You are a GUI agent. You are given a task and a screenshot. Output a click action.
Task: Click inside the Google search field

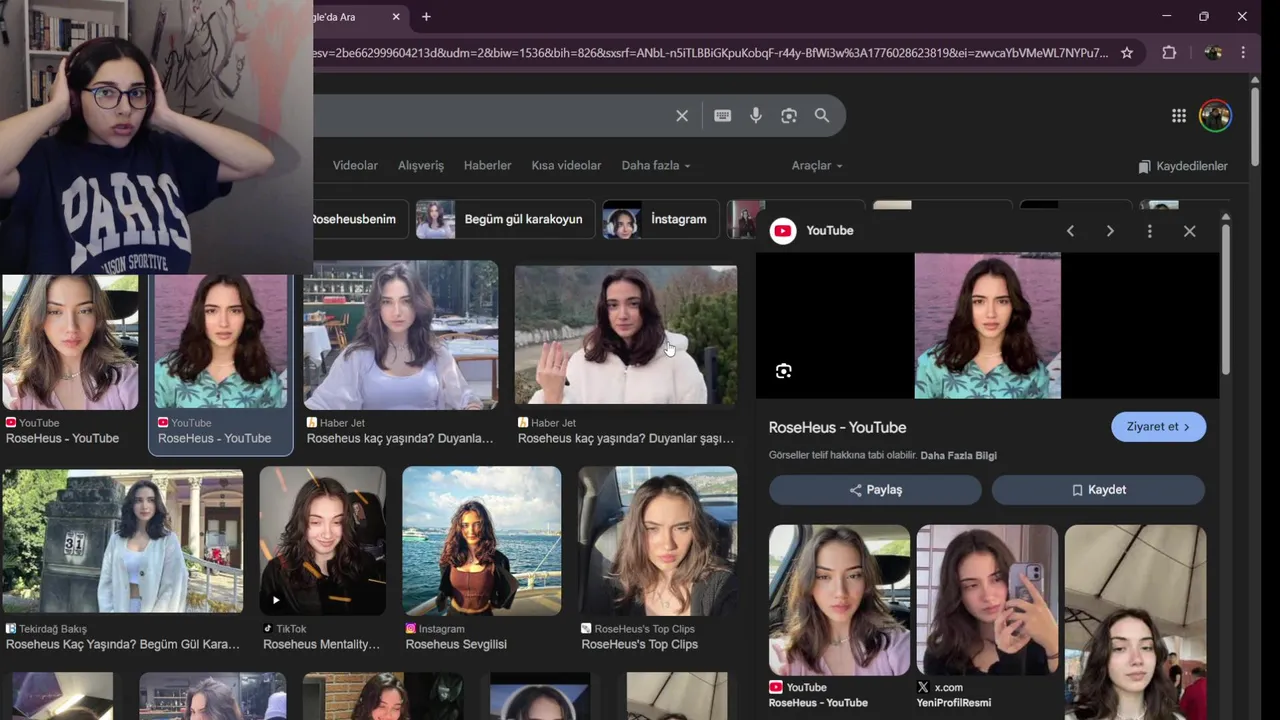click(490, 116)
